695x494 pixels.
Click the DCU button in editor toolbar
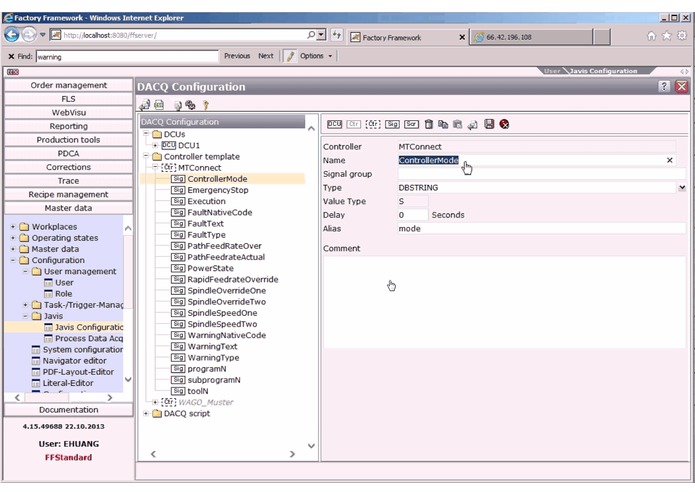[x=334, y=124]
